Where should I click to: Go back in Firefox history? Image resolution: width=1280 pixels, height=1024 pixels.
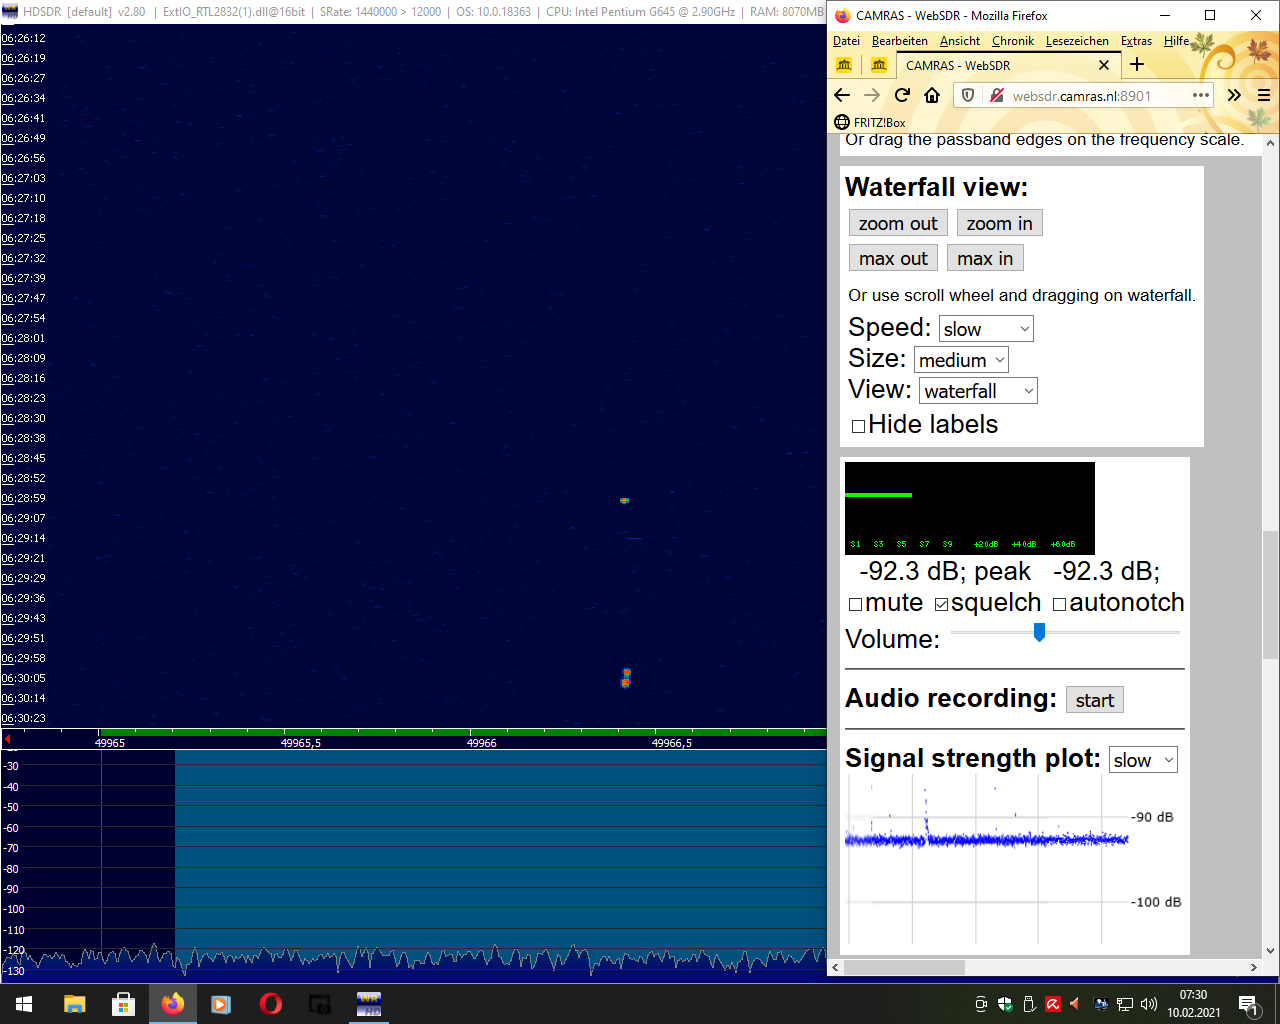[x=842, y=95]
